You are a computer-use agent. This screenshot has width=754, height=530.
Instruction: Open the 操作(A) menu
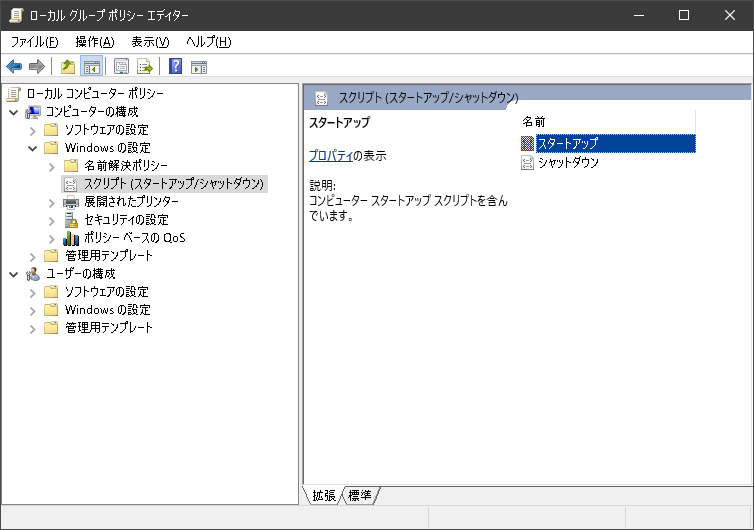(95, 42)
